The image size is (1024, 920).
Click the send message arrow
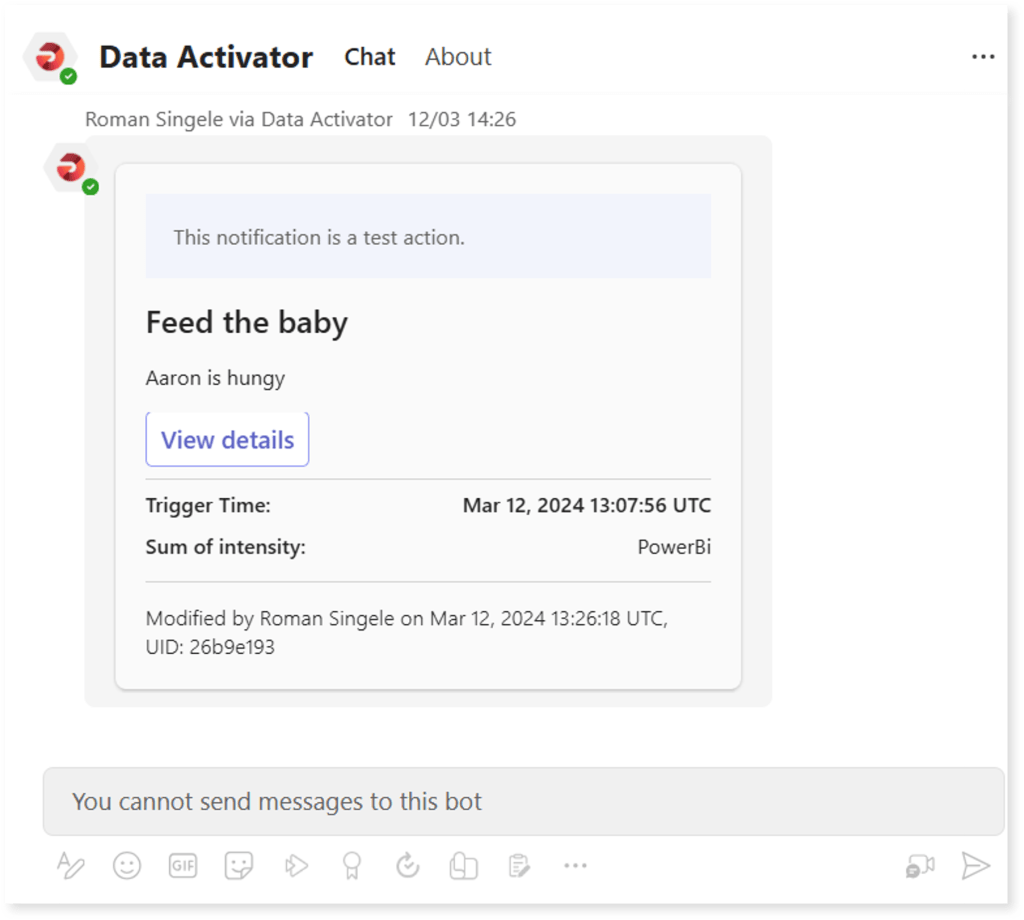(977, 865)
